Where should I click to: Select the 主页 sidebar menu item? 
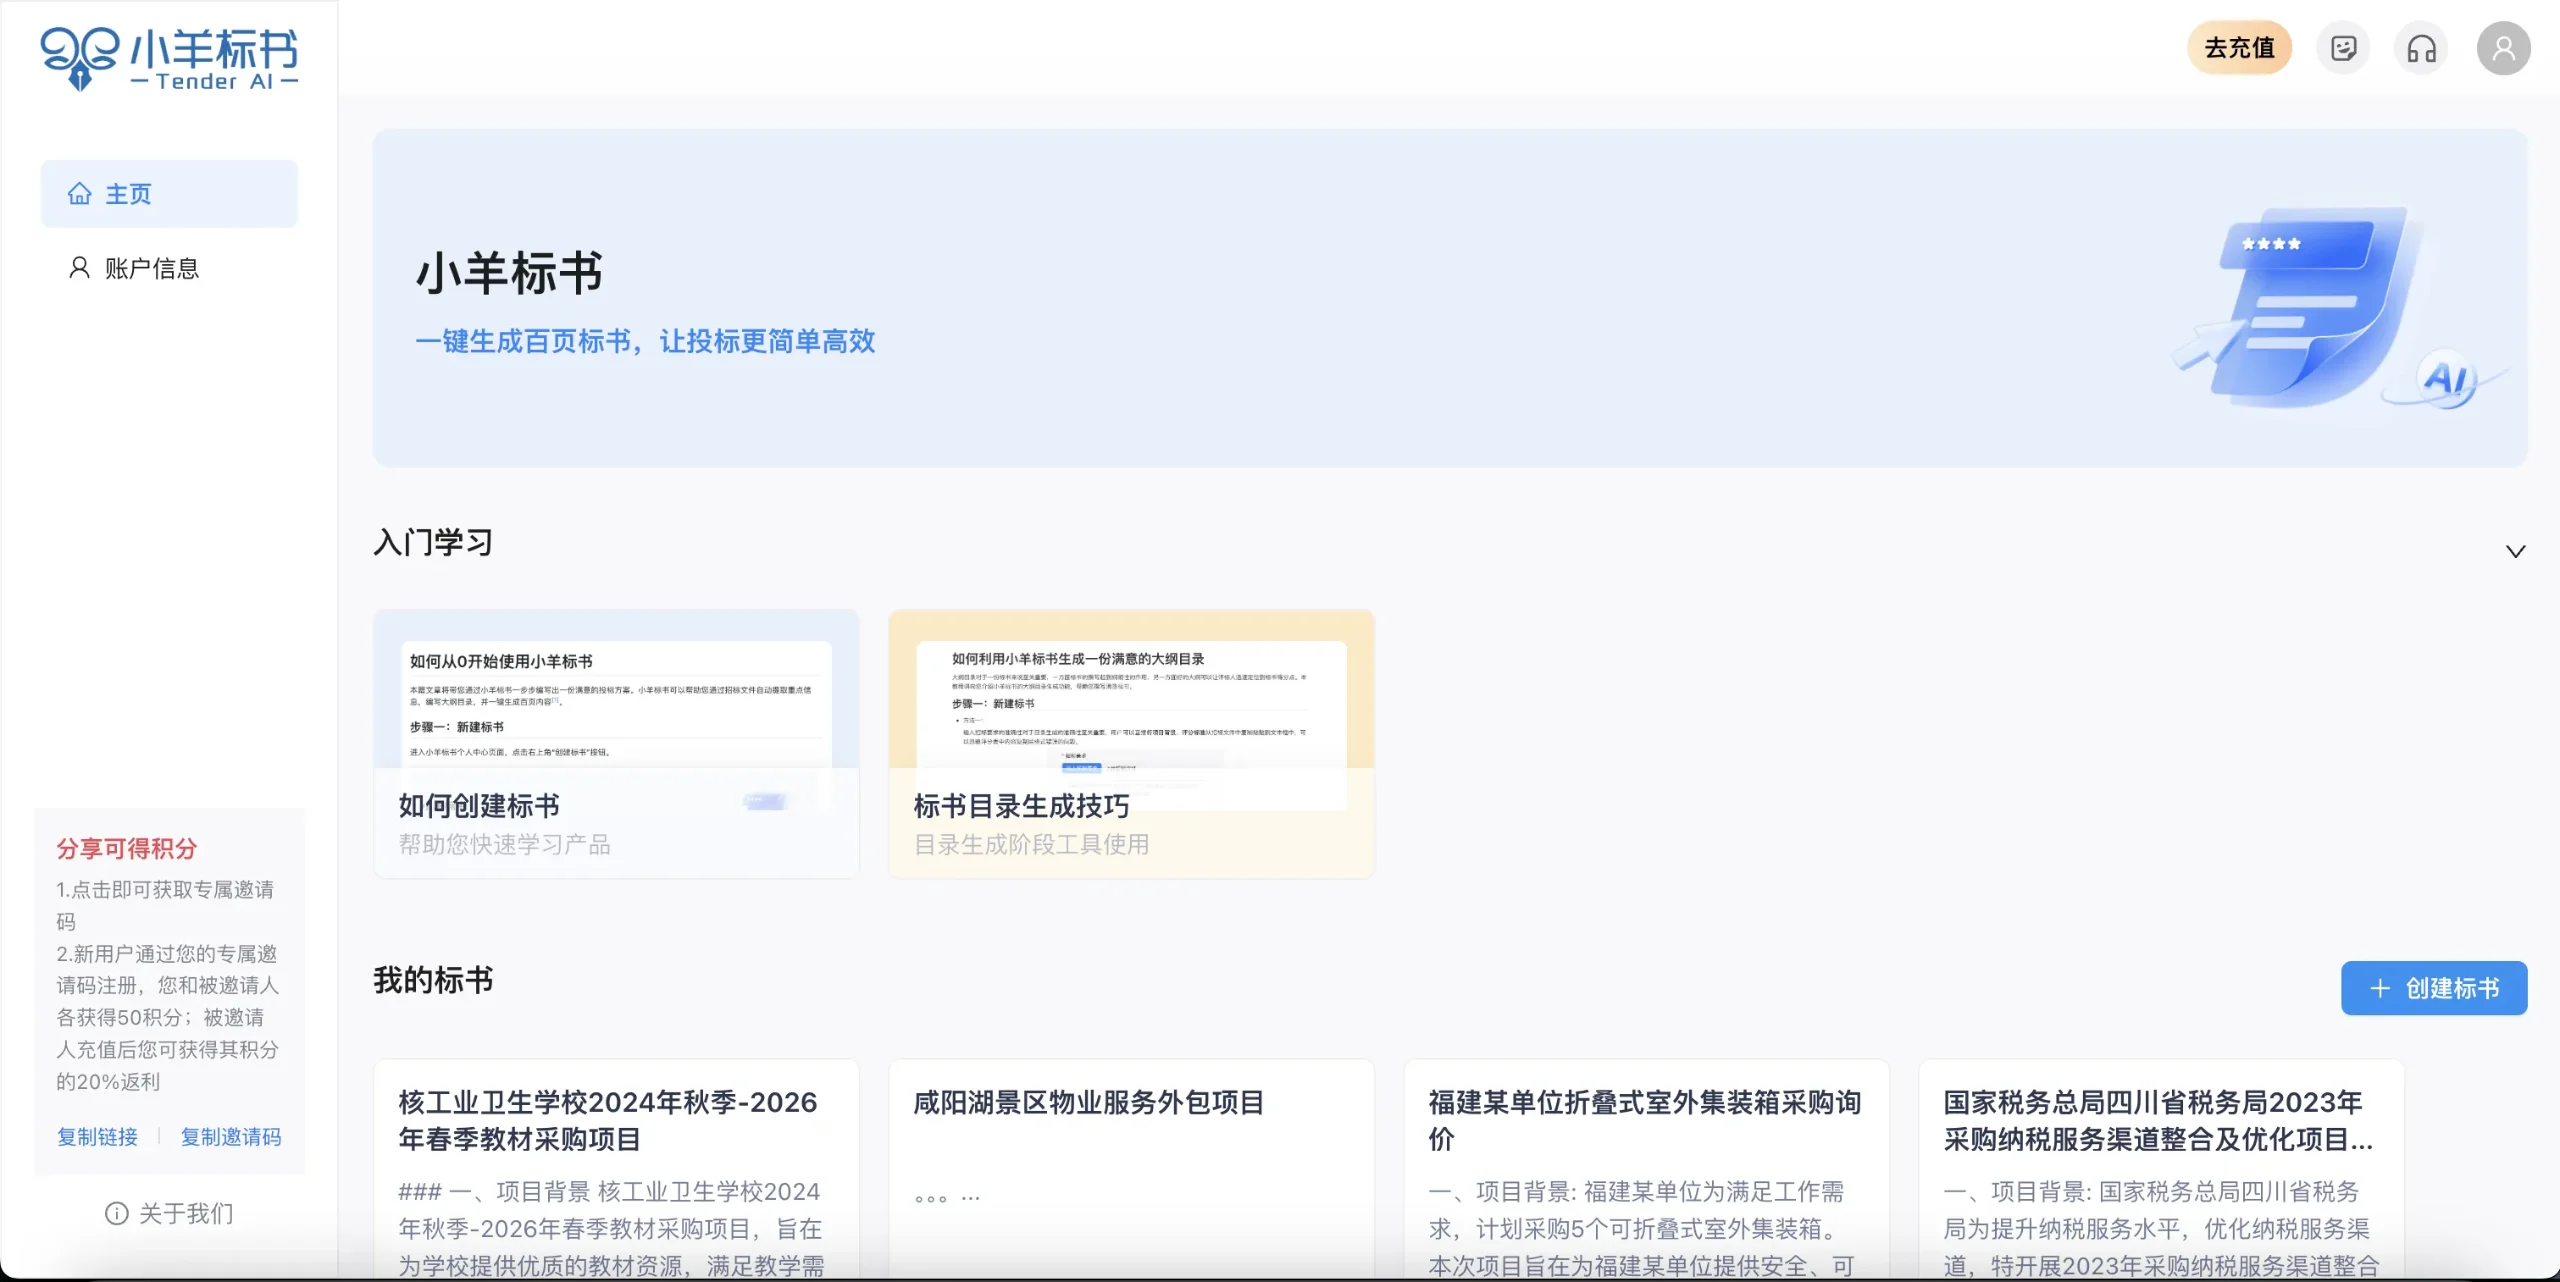coord(169,194)
